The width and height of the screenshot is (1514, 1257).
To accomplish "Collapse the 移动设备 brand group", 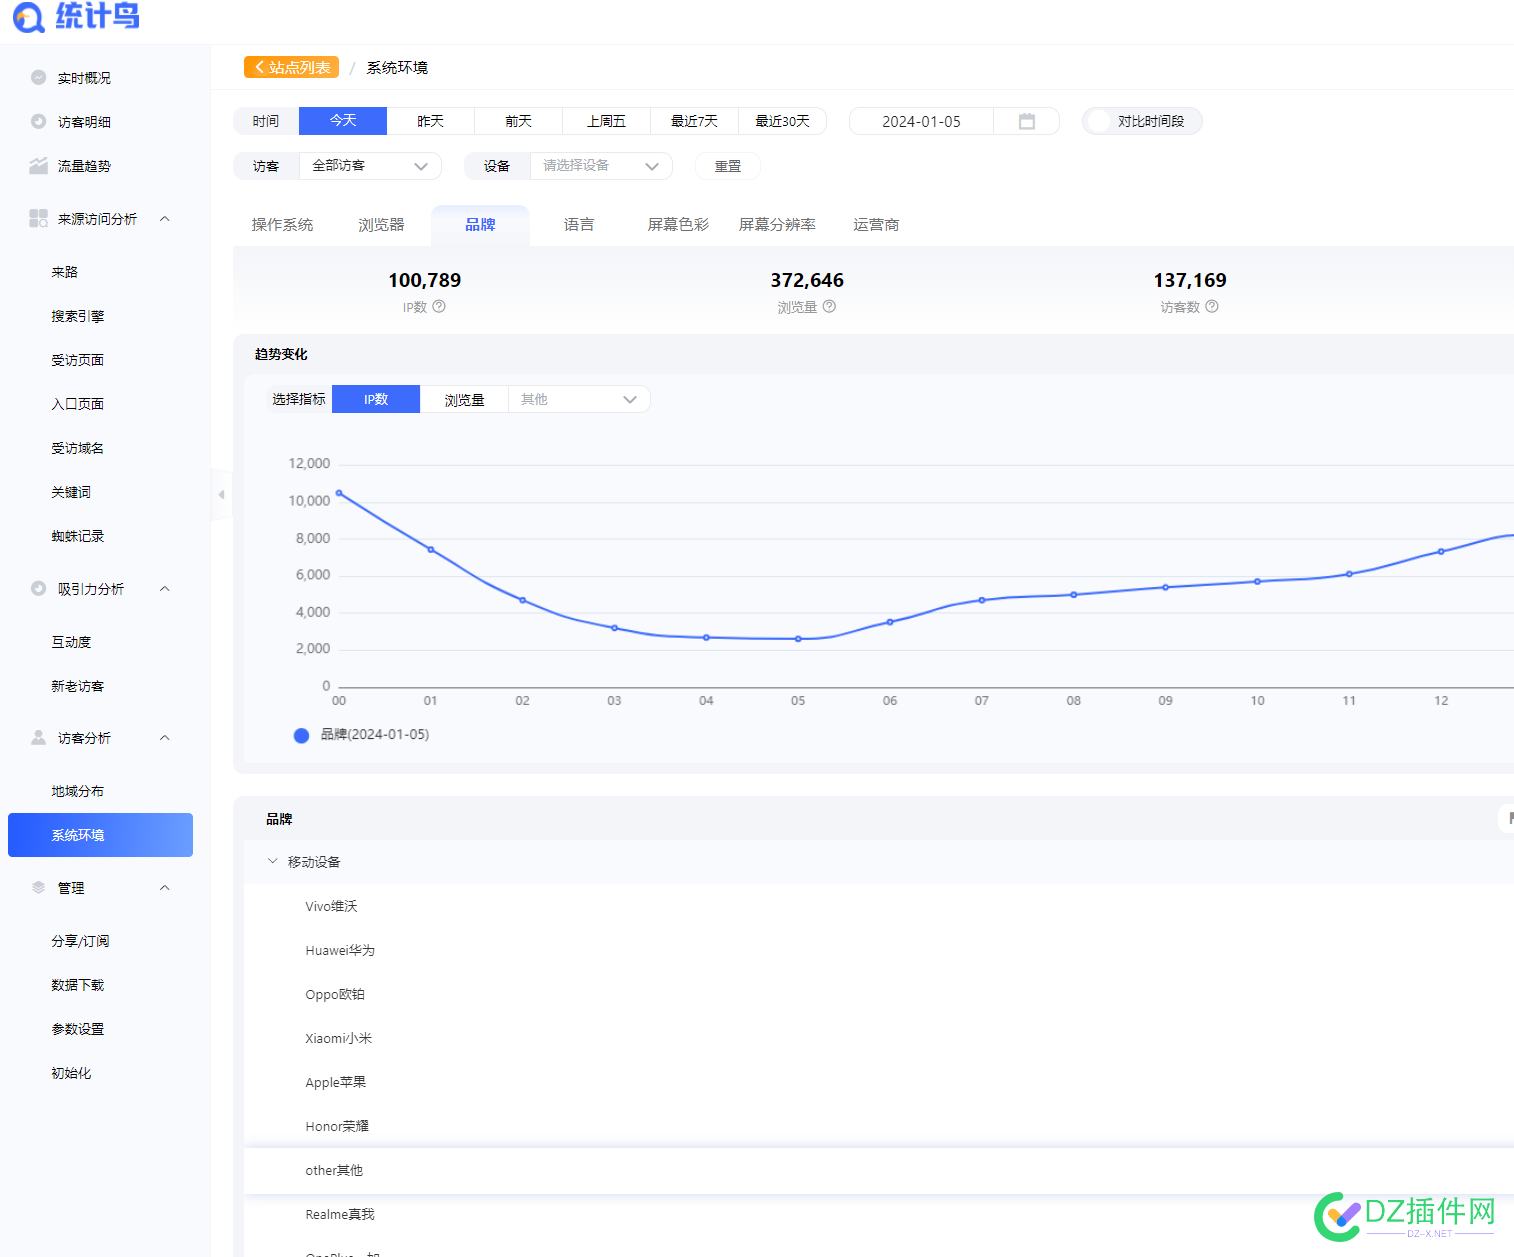I will (x=272, y=861).
